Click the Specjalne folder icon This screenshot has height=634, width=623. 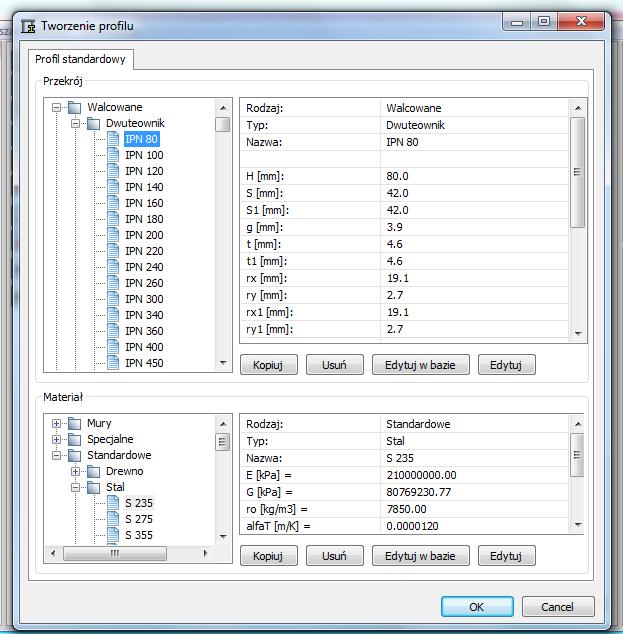(x=74, y=439)
